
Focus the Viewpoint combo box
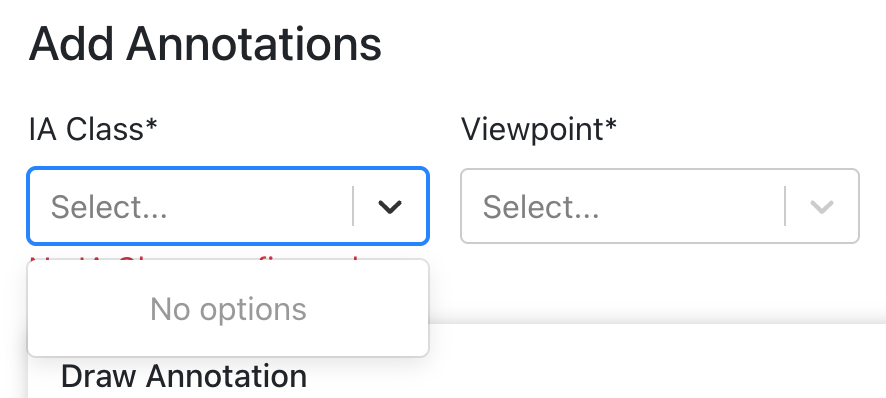click(660, 206)
